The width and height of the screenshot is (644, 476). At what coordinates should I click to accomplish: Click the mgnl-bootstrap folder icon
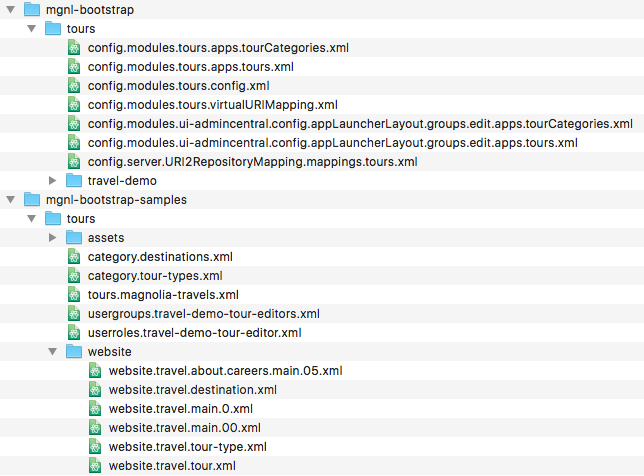(x=32, y=9)
